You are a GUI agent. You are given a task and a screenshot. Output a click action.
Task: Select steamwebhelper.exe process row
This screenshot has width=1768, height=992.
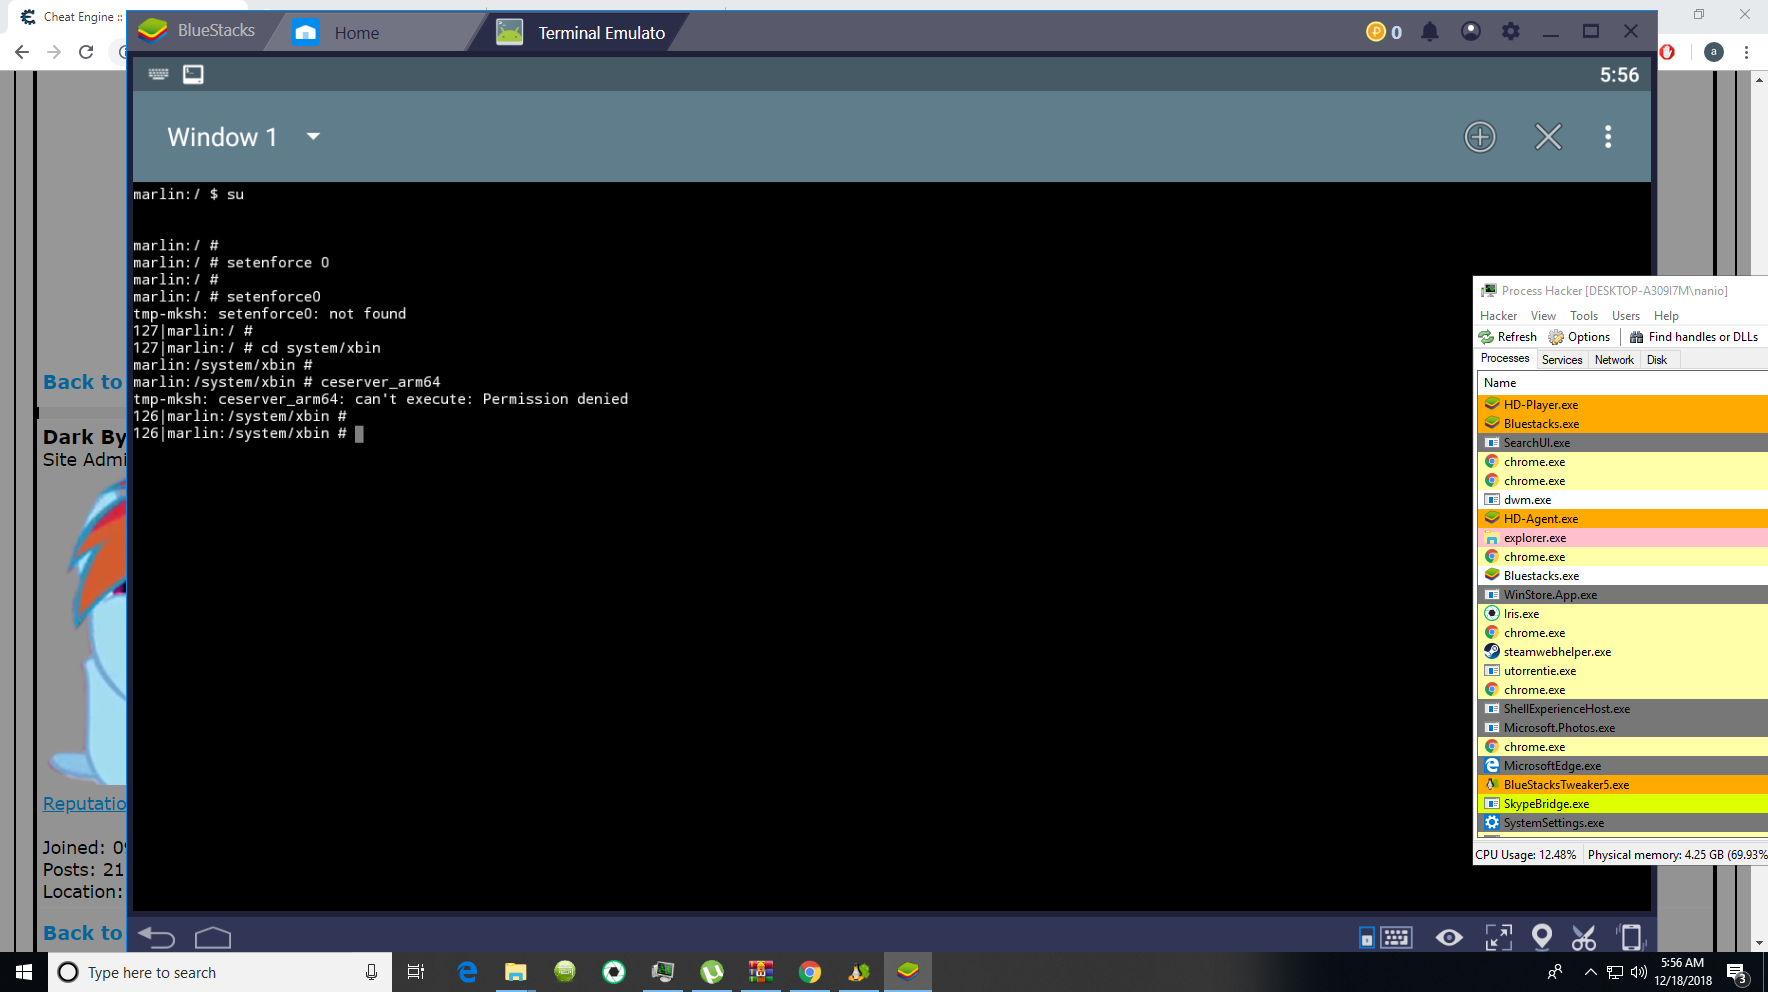point(1623,652)
